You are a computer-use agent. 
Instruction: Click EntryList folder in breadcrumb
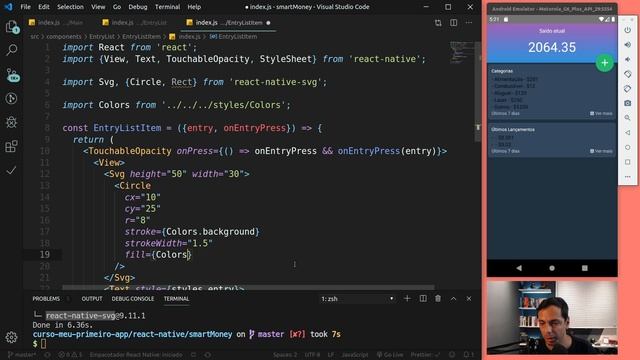coord(102,37)
